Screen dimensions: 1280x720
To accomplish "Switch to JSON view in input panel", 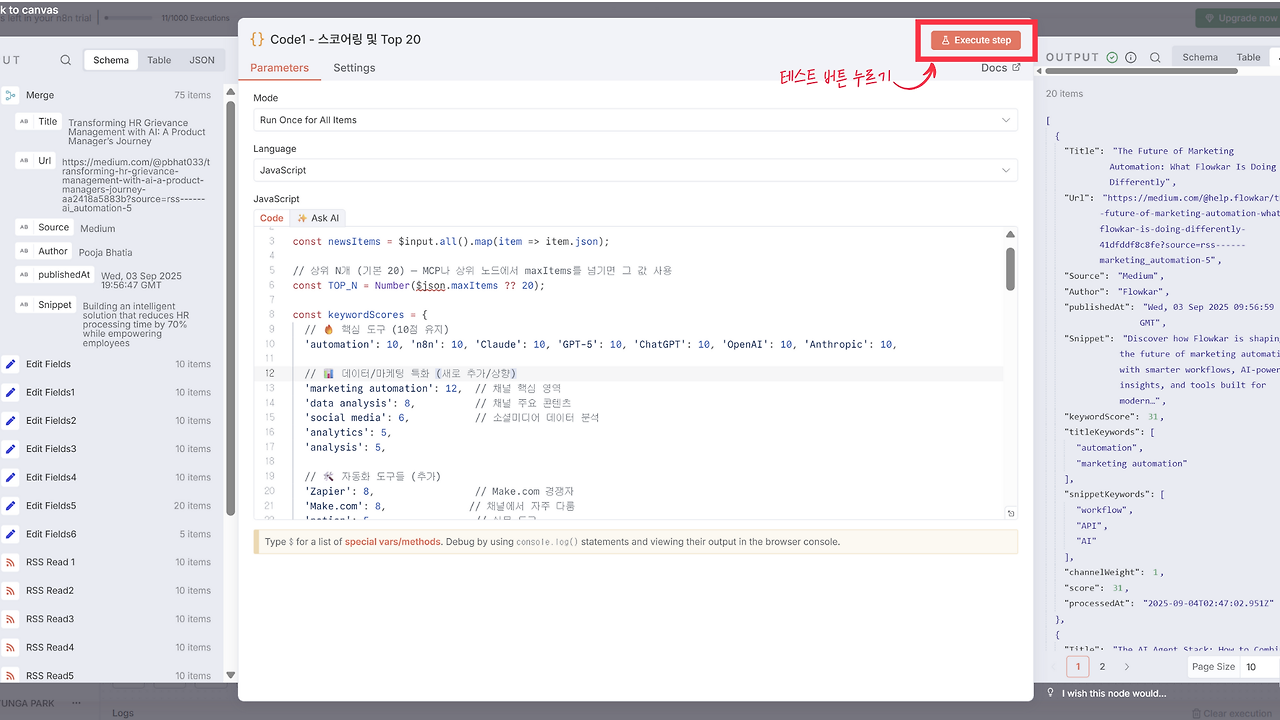I will tap(202, 60).
